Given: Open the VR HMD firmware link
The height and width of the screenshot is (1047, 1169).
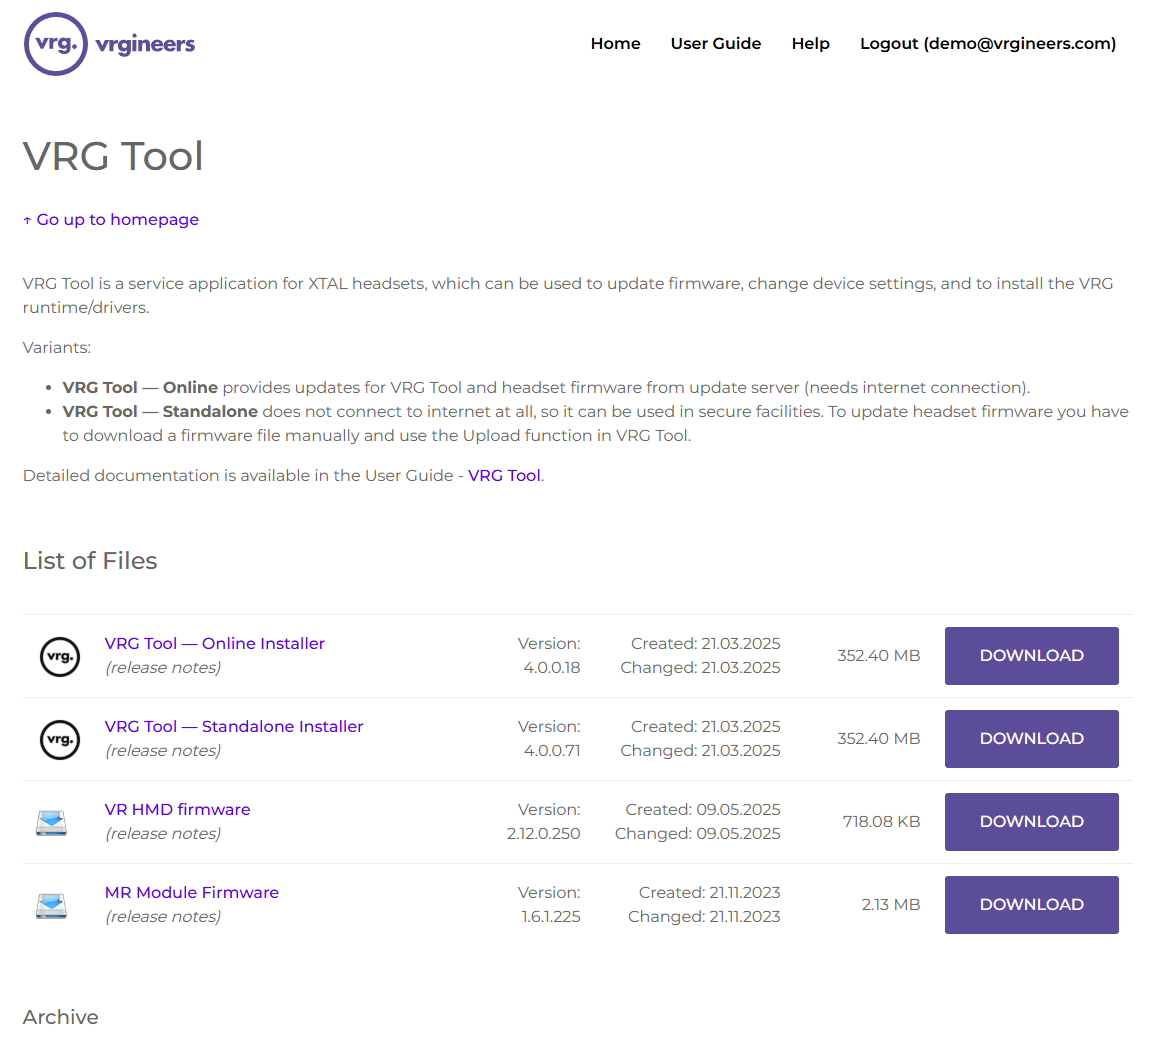Looking at the screenshot, I should [177, 809].
